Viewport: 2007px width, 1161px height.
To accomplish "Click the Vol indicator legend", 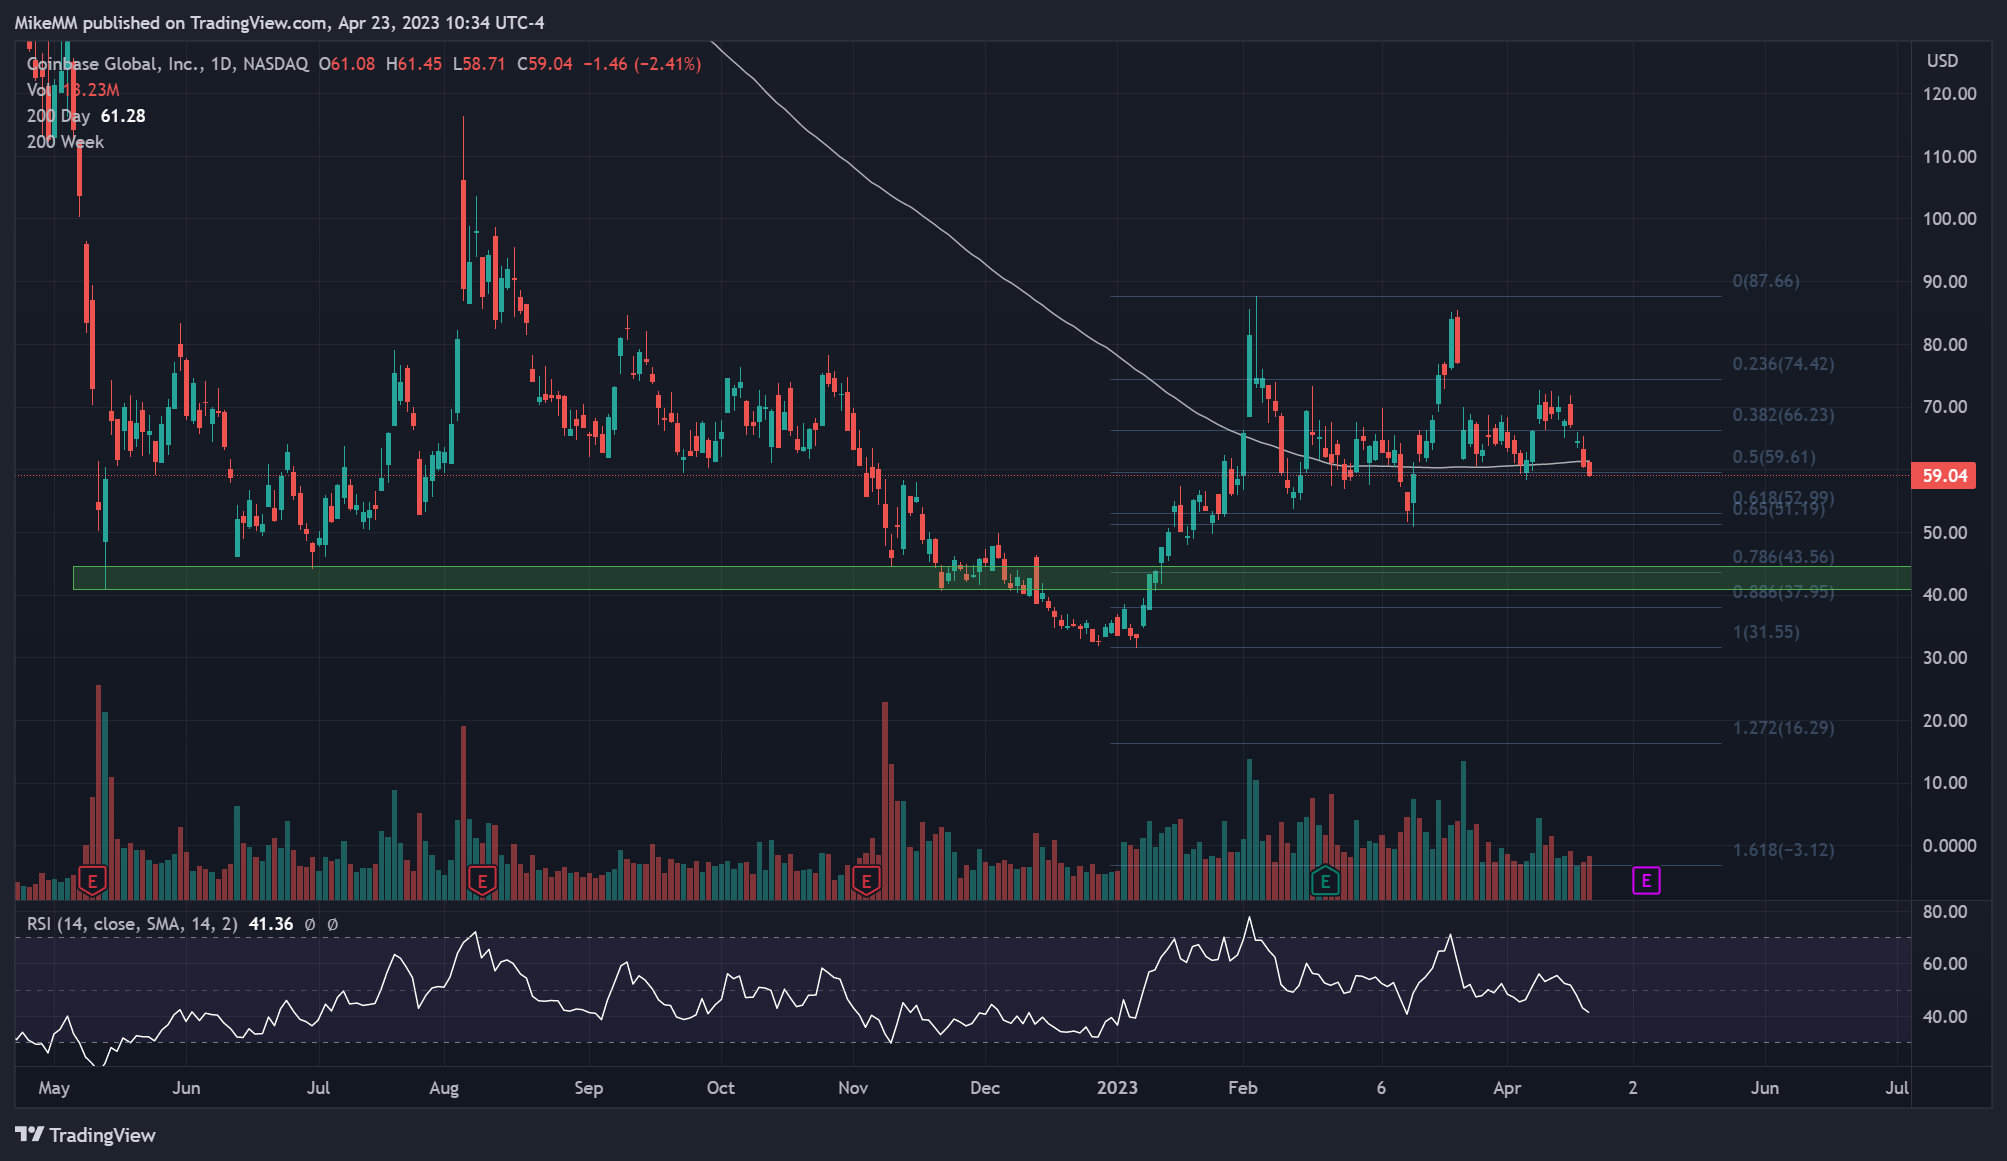I will click(x=73, y=90).
